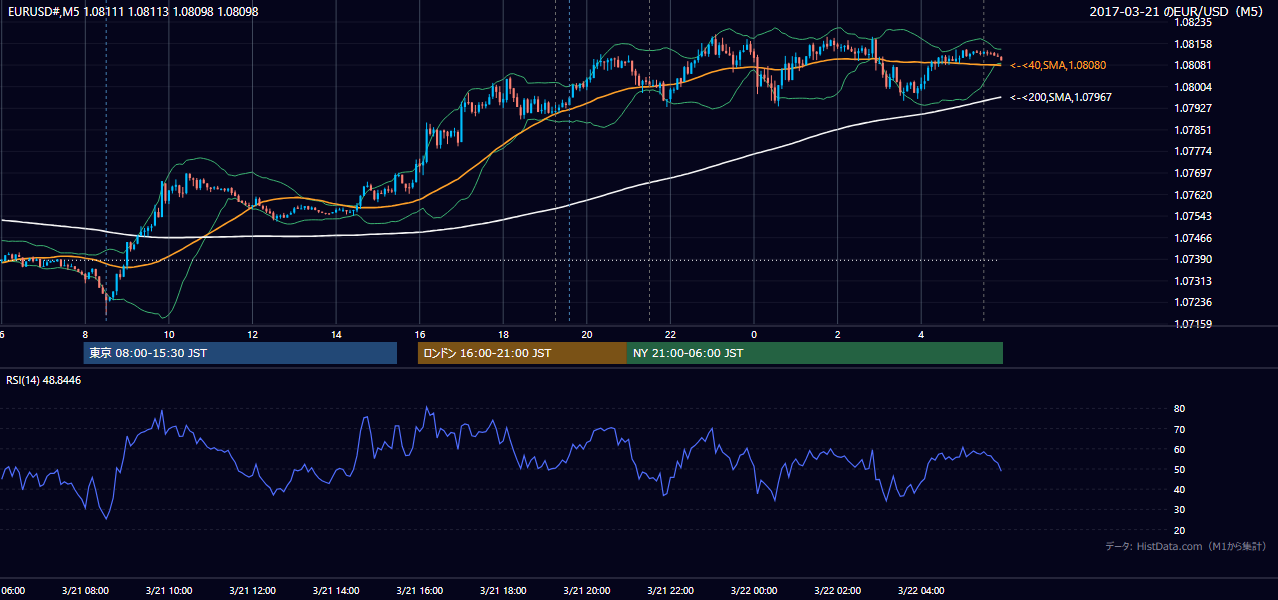Click the 40 SMA 1.08080 orange label
The width and height of the screenshot is (1278, 600).
(1058, 65)
